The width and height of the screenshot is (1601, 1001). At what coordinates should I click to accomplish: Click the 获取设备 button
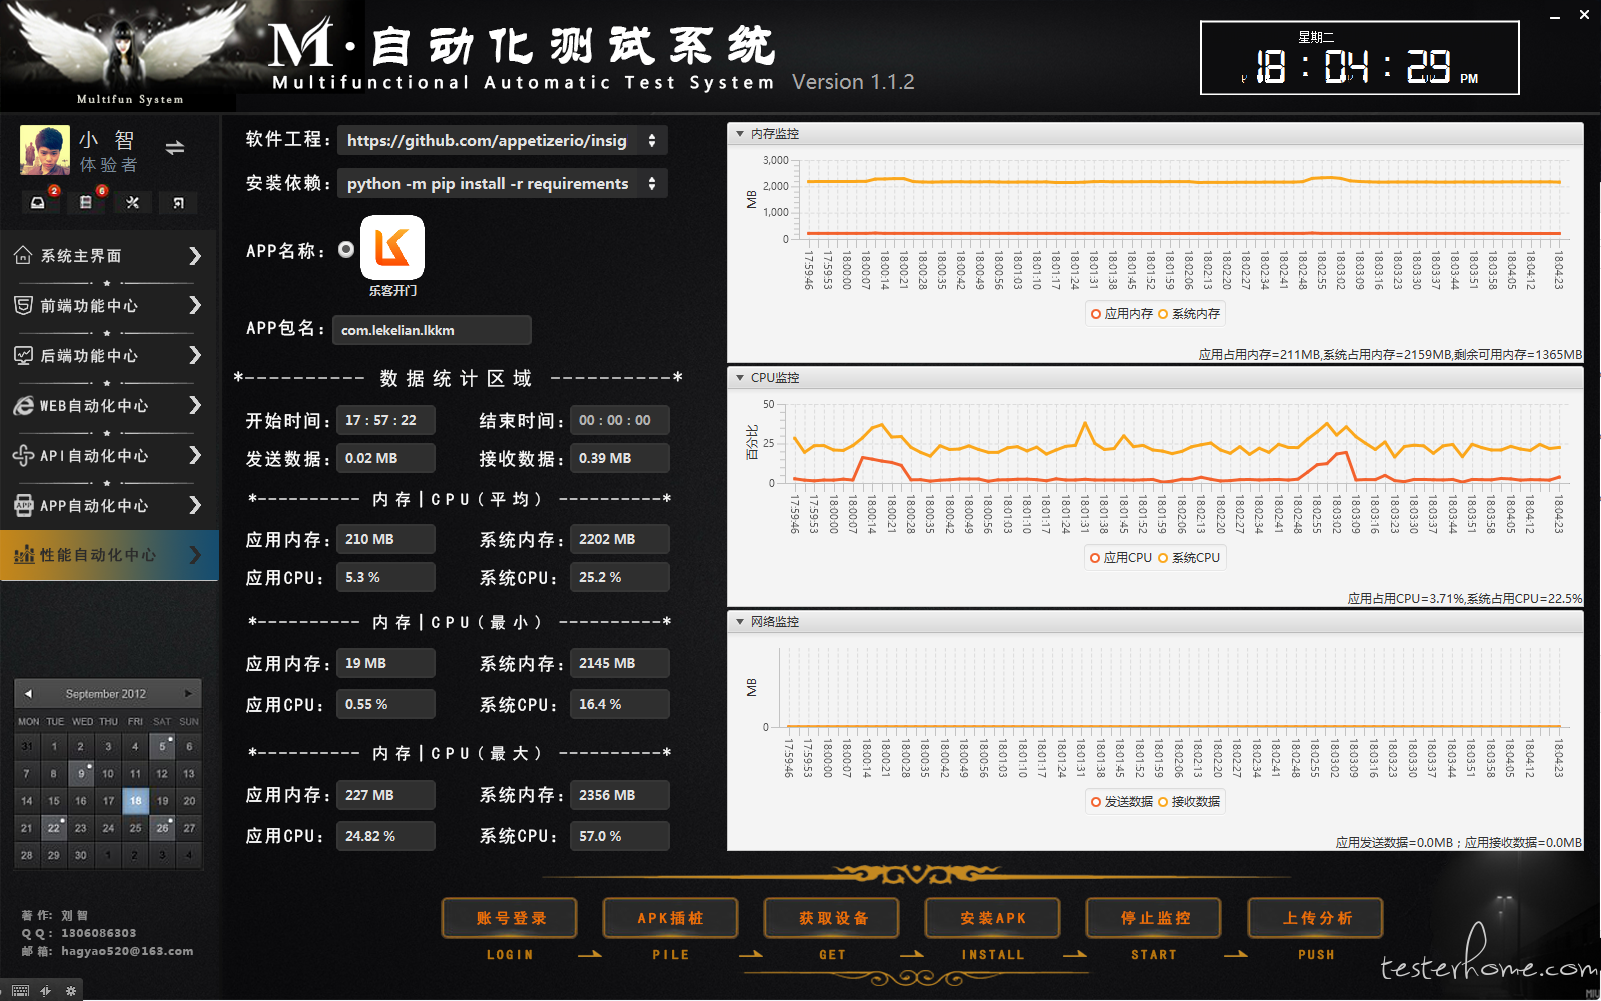pyautogui.click(x=832, y=918)
